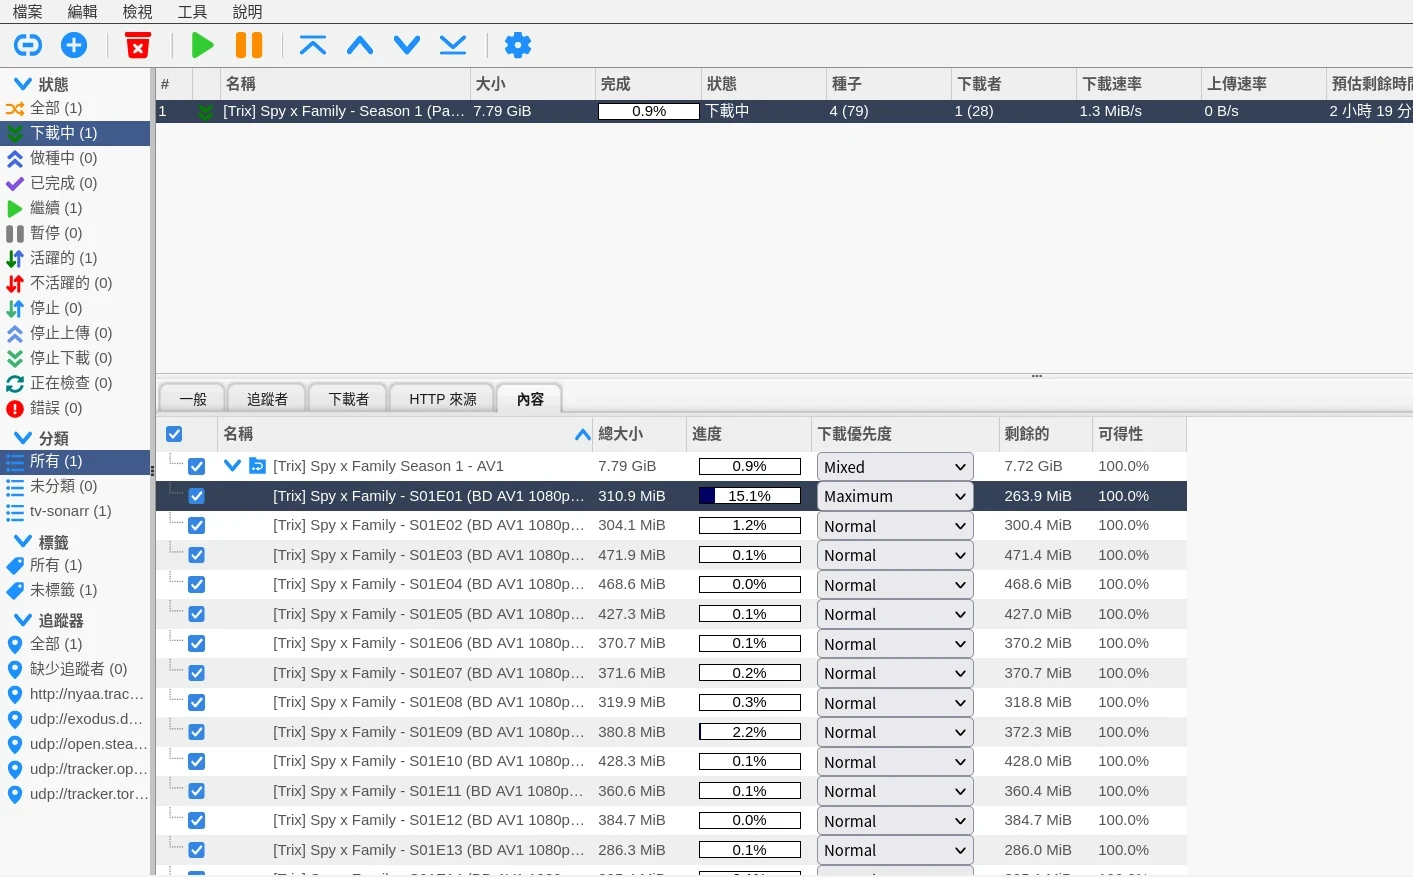This screenshot has height=877, width=1413.
Task: Toggle the select-all checkbox in content header
Action: [x=174, y=434]
